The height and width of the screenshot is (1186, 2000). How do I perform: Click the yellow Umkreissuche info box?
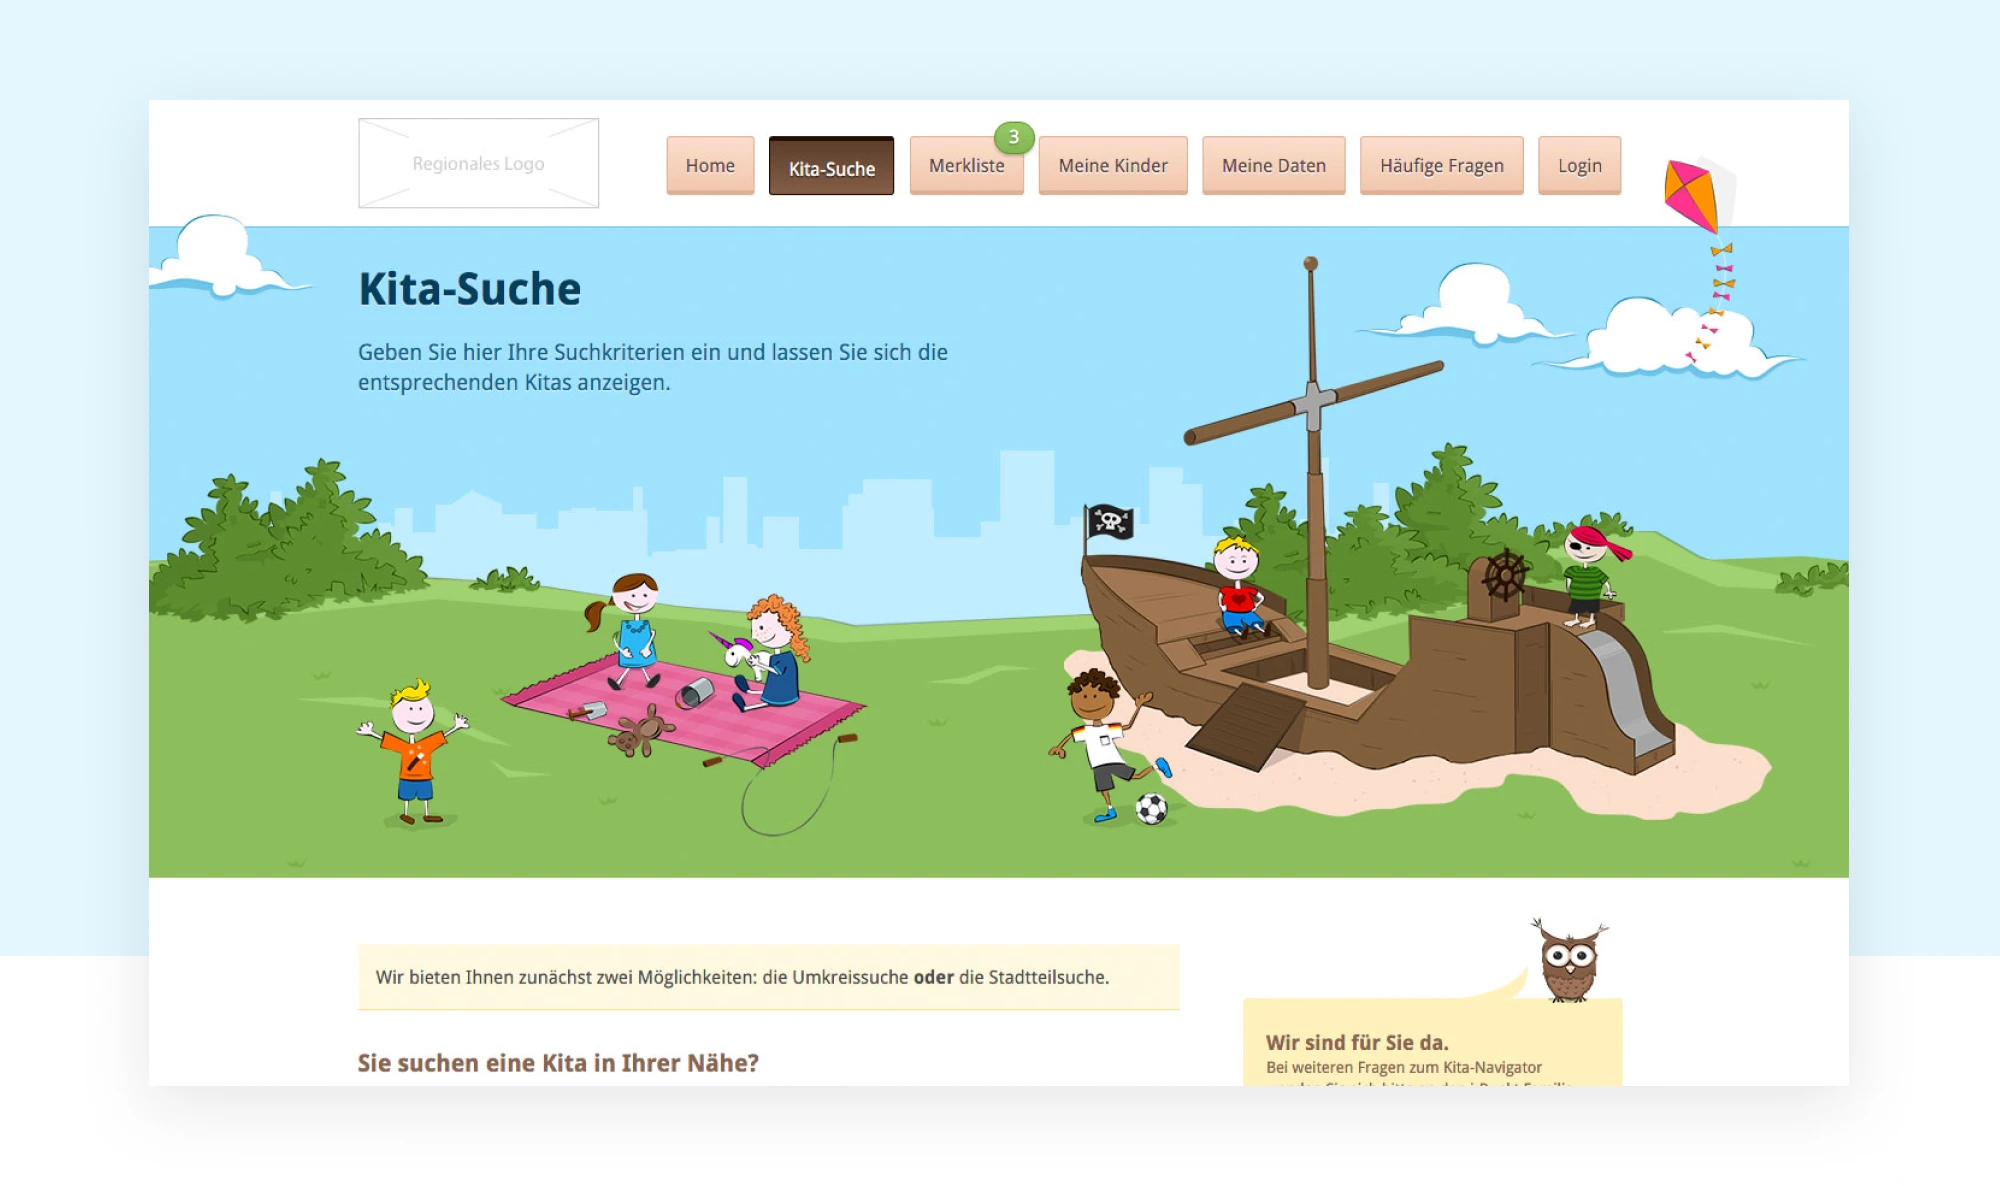pyautogui.click(x=768, y=977)
